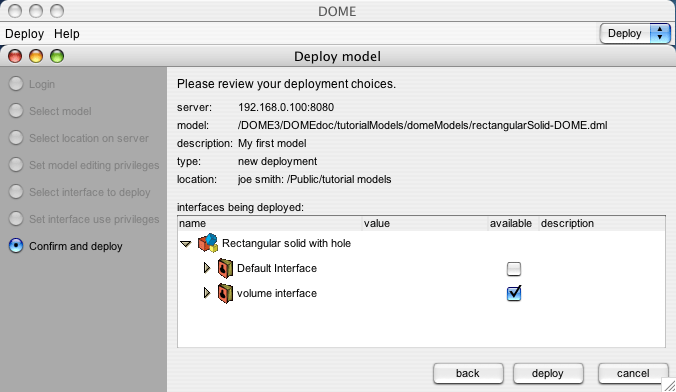This screenshot has width=676, height=392.
Task: Click the type value new deployment
Action: [278, 161]
